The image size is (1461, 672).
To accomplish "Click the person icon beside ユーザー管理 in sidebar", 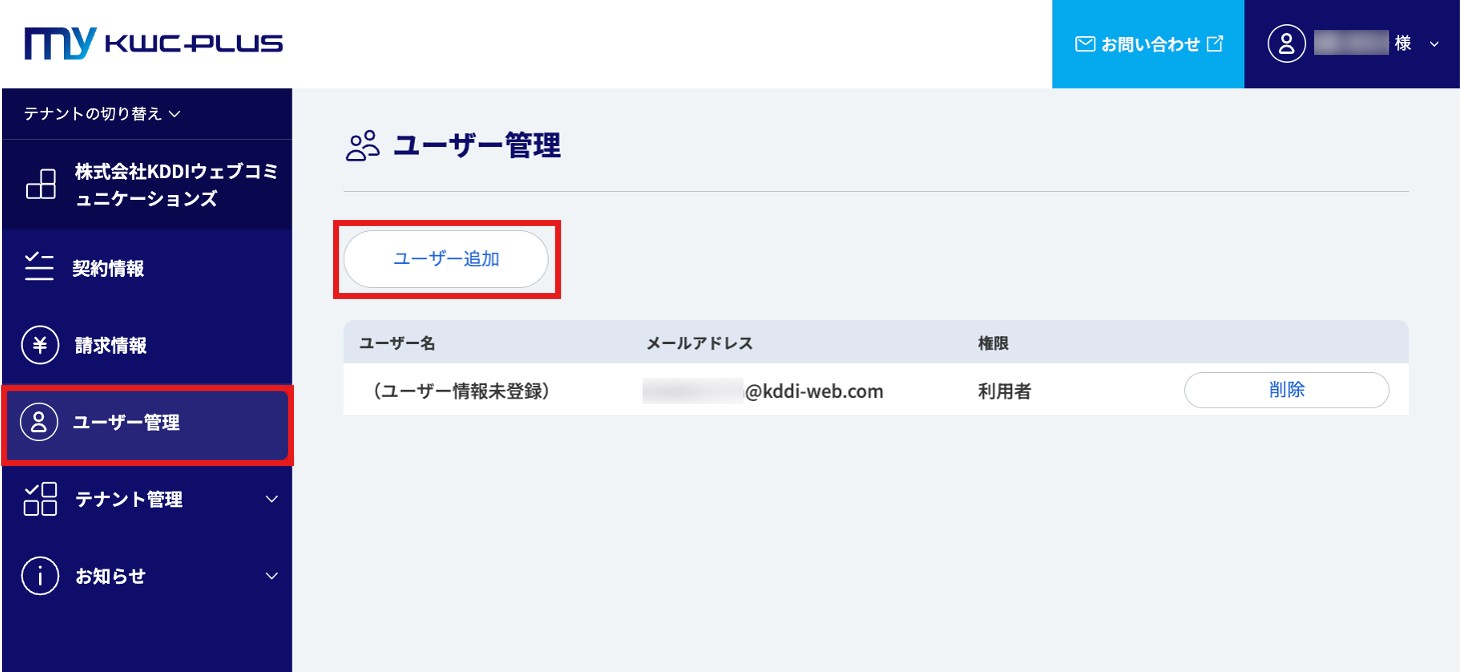I will coord(40,423).
